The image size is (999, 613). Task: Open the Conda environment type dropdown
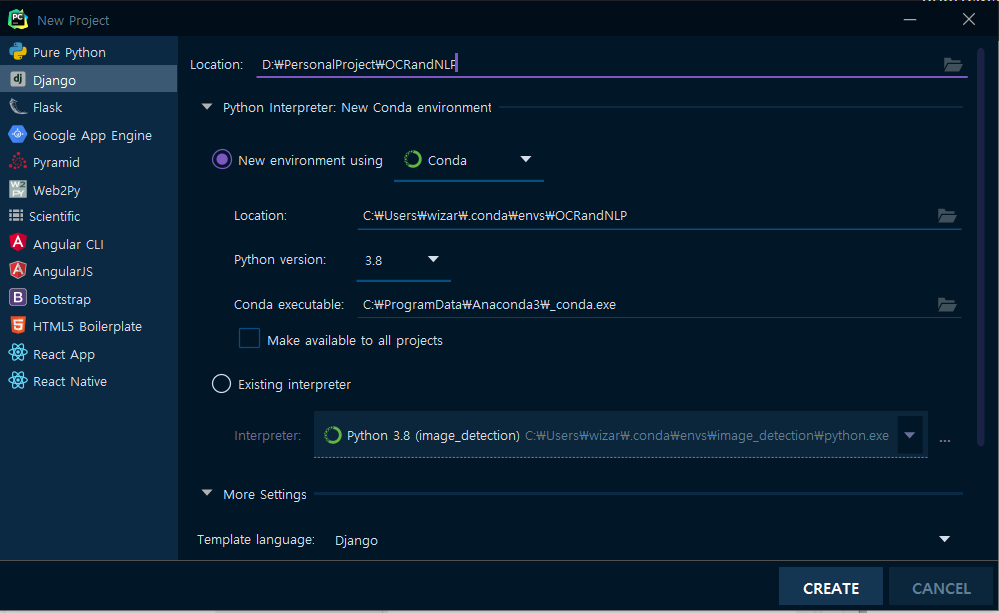point(468,161)
